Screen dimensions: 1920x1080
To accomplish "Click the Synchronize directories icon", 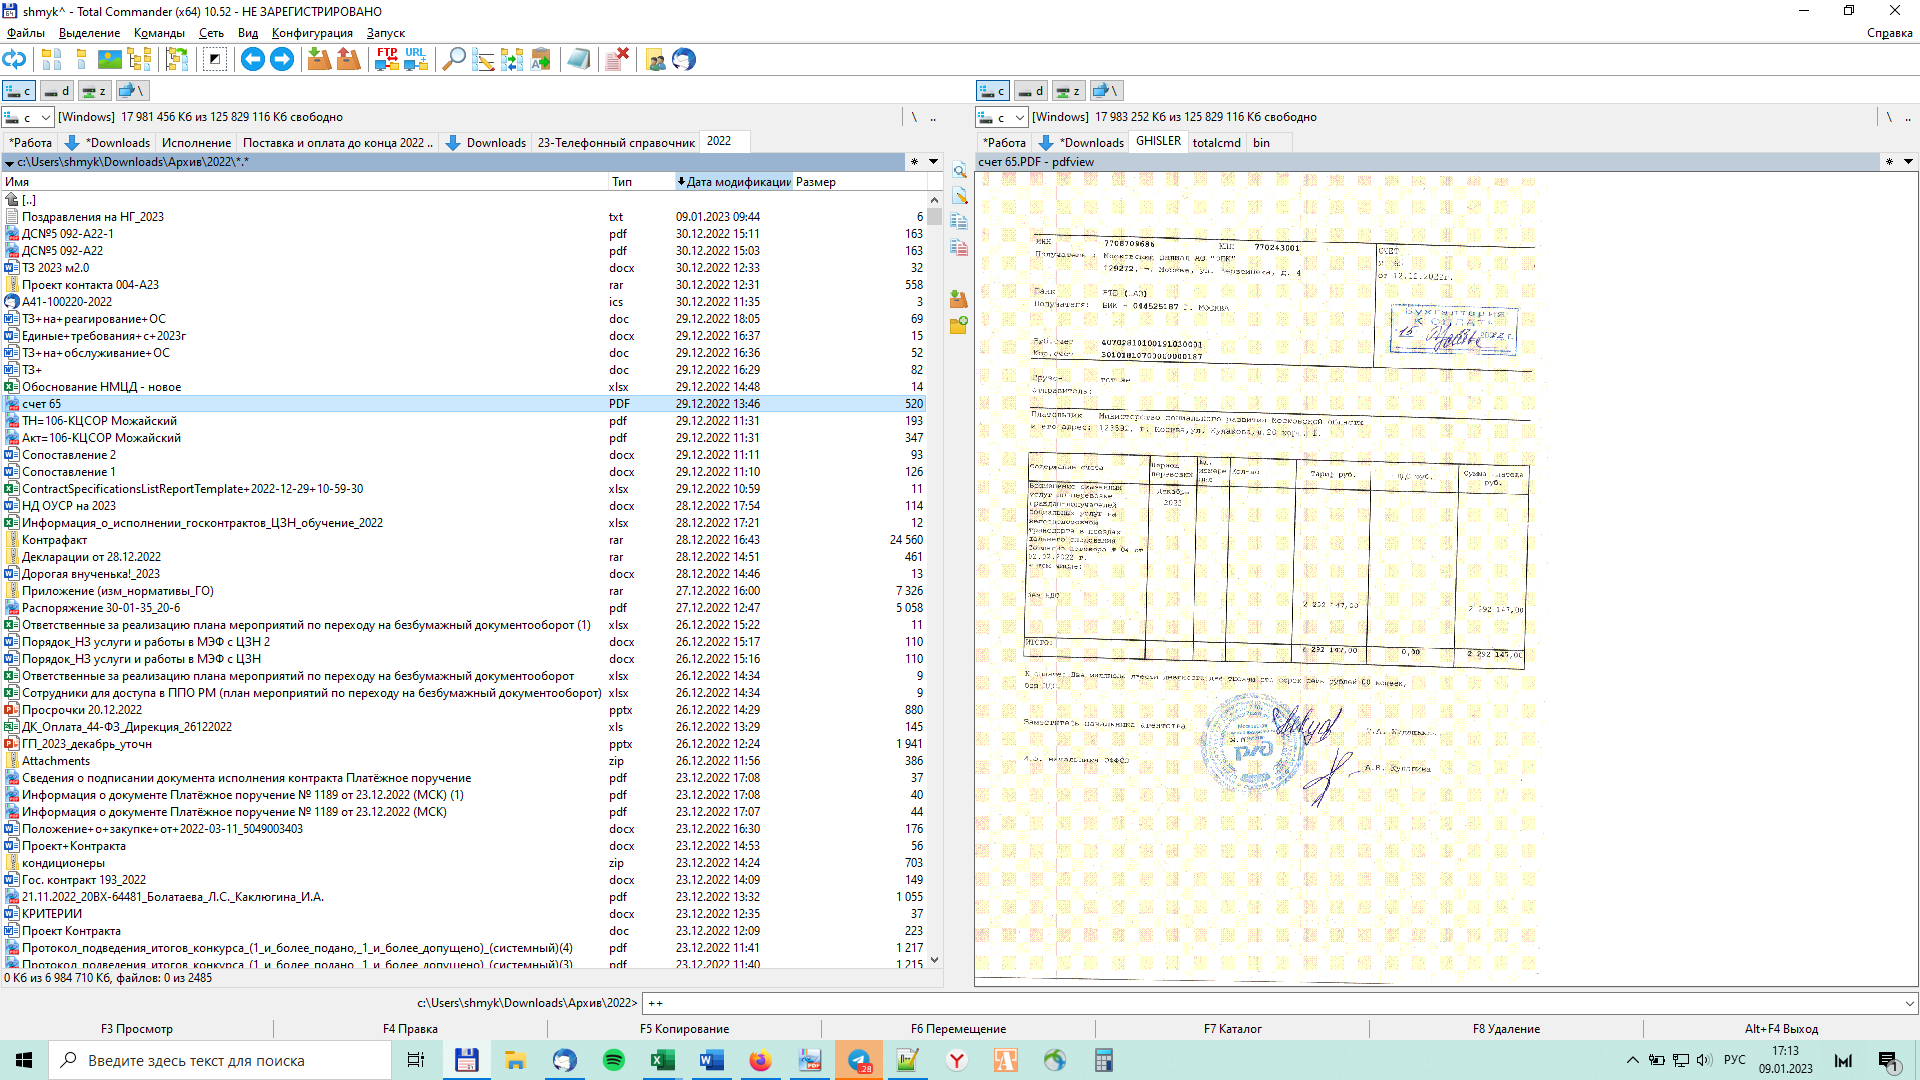I will [512, 60].
